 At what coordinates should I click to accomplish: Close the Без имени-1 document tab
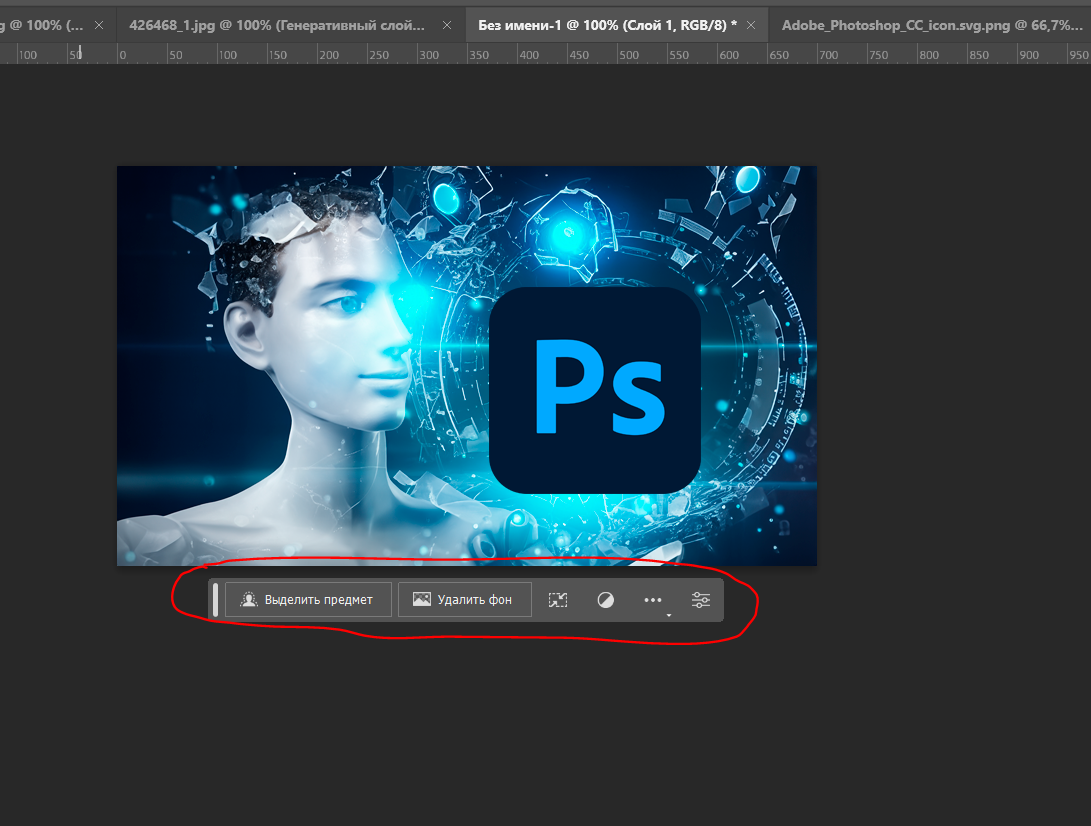[751, 25]
